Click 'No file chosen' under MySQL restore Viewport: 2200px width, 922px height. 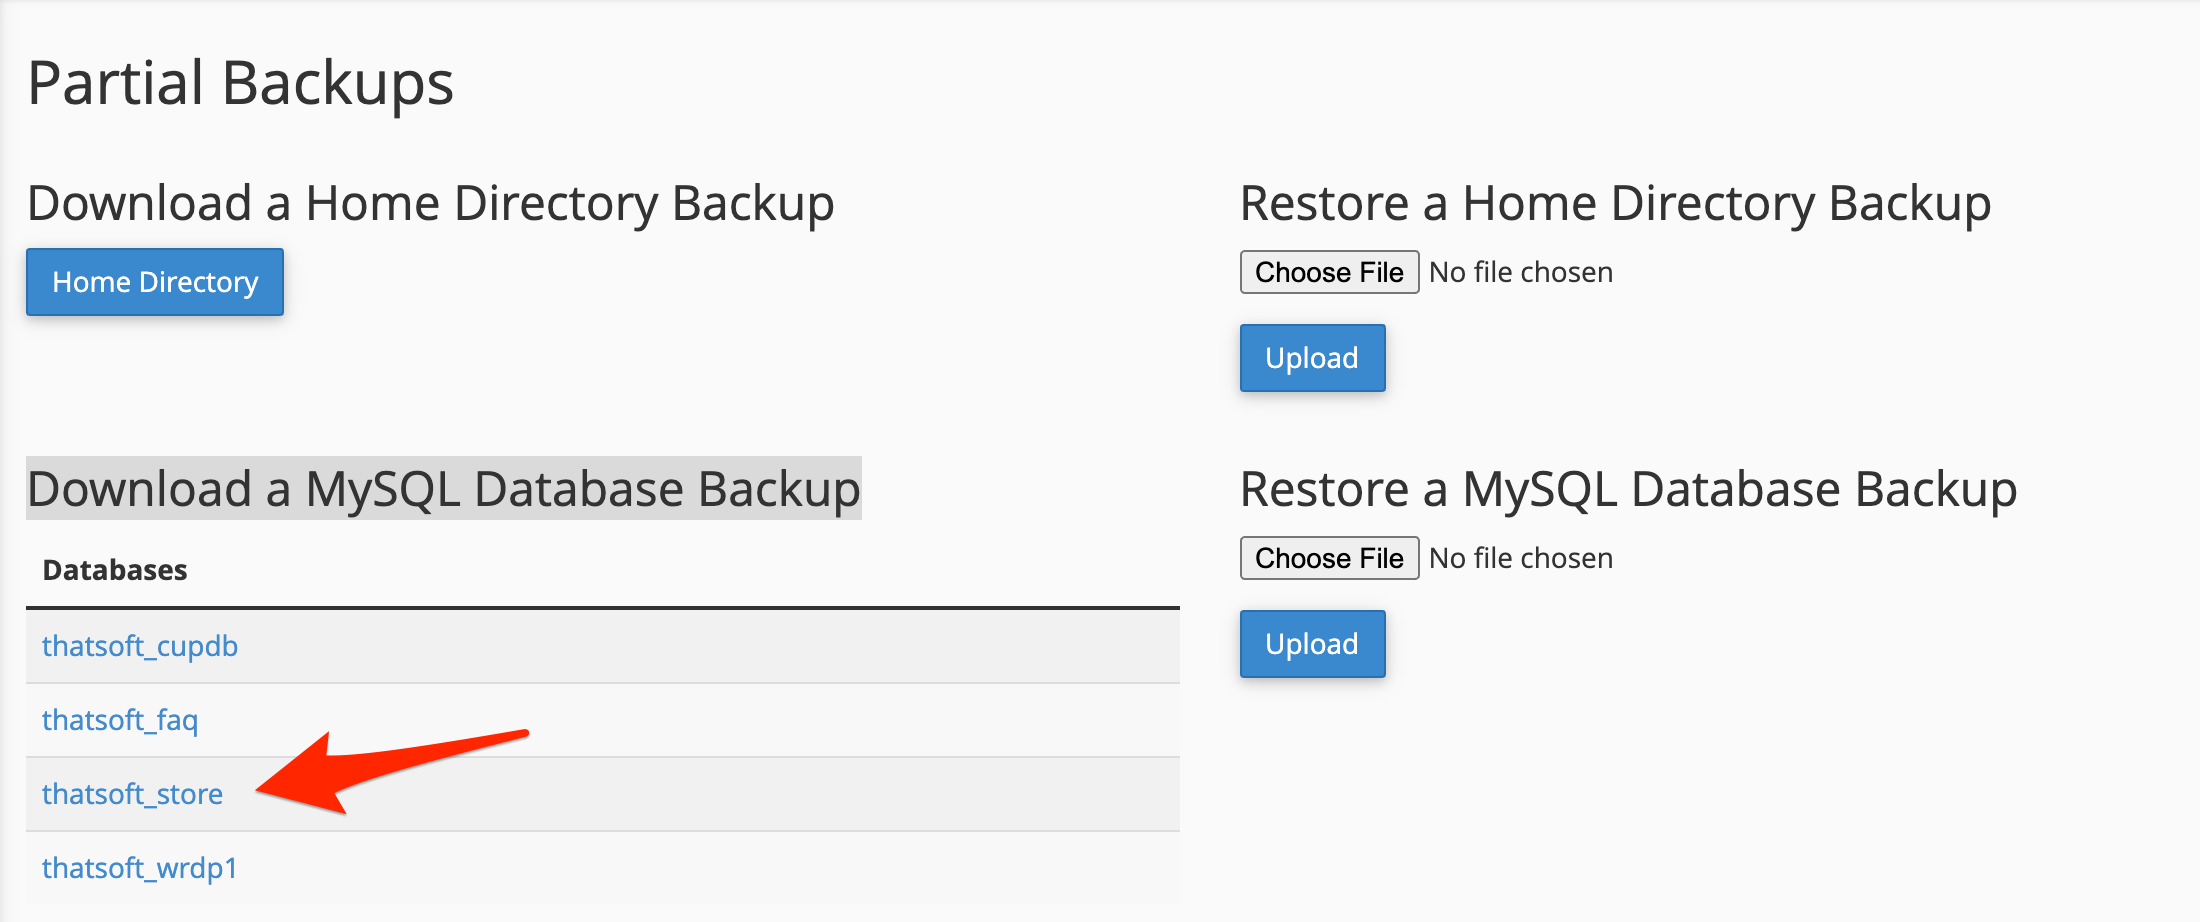(x=1521, y=558)
